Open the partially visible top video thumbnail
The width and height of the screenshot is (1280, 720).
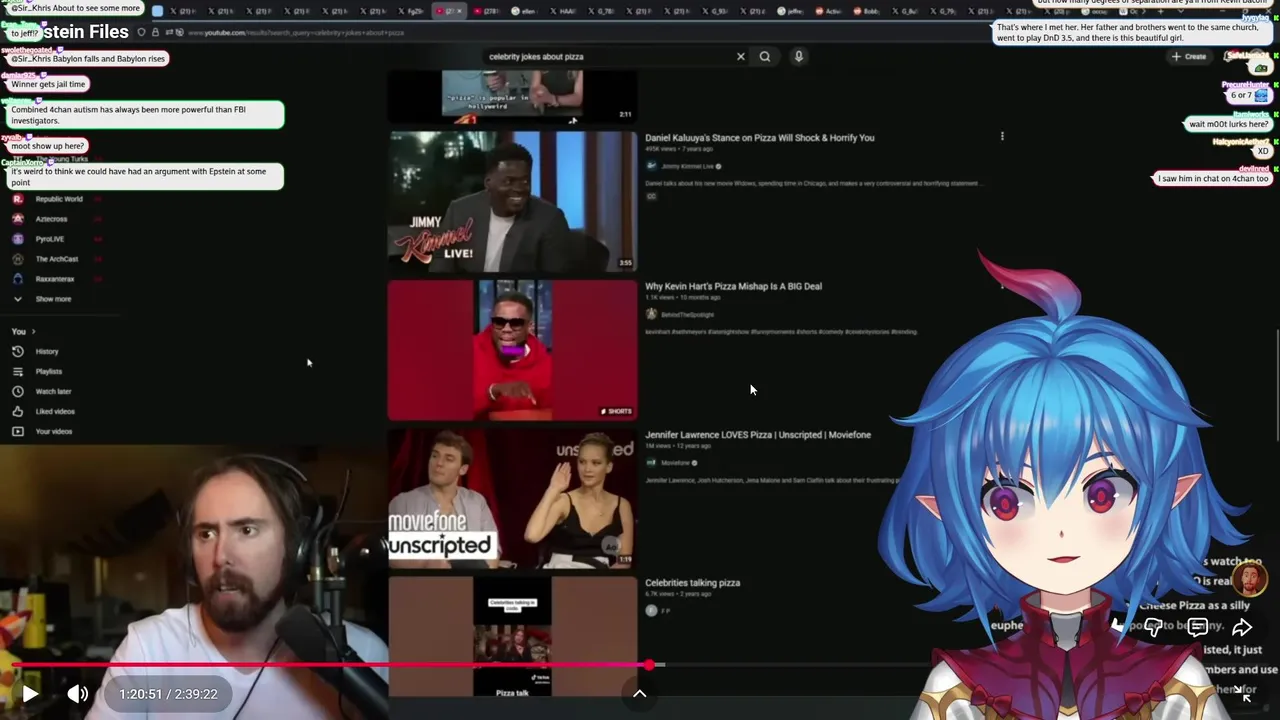pos(512,96)
